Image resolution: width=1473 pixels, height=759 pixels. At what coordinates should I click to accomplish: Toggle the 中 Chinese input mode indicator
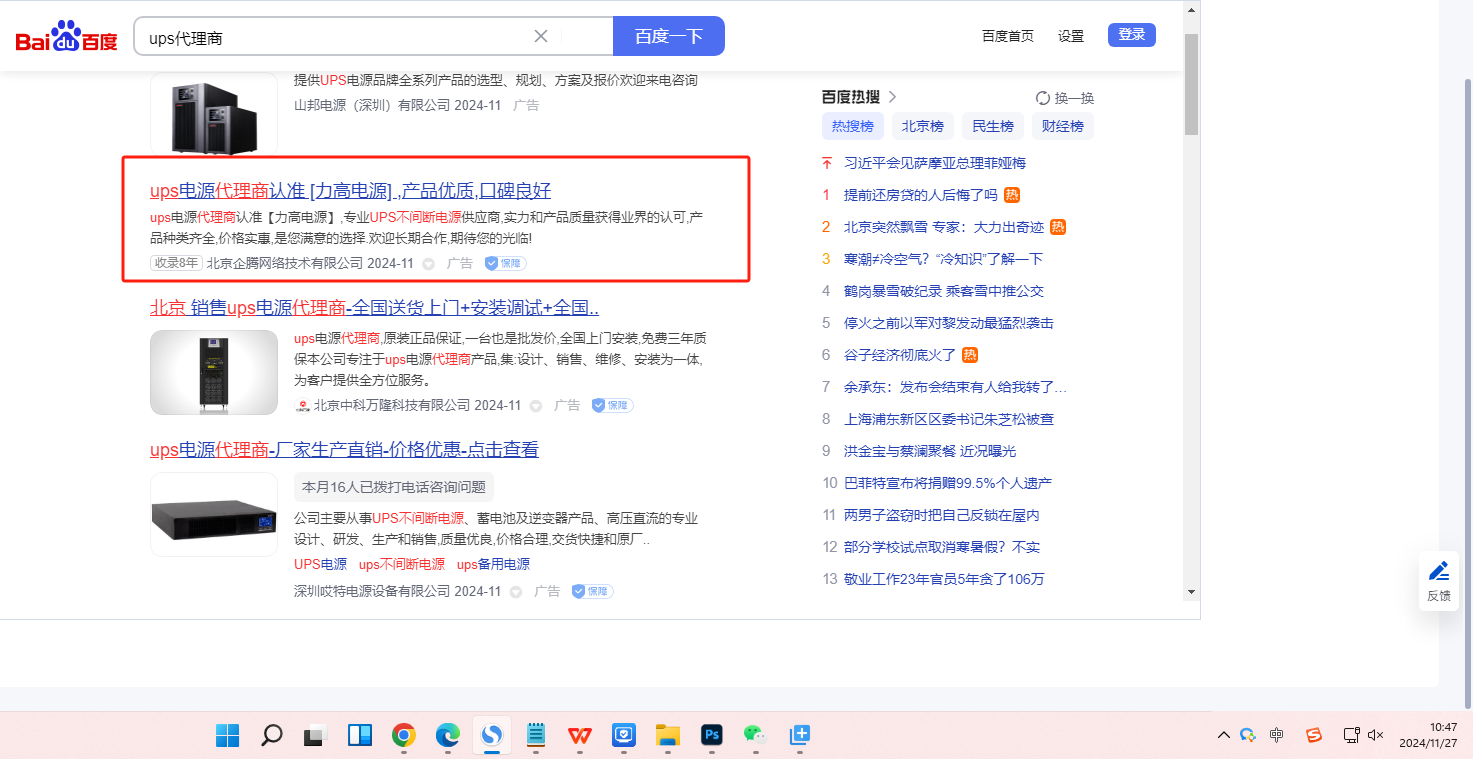click(1276, 735)
